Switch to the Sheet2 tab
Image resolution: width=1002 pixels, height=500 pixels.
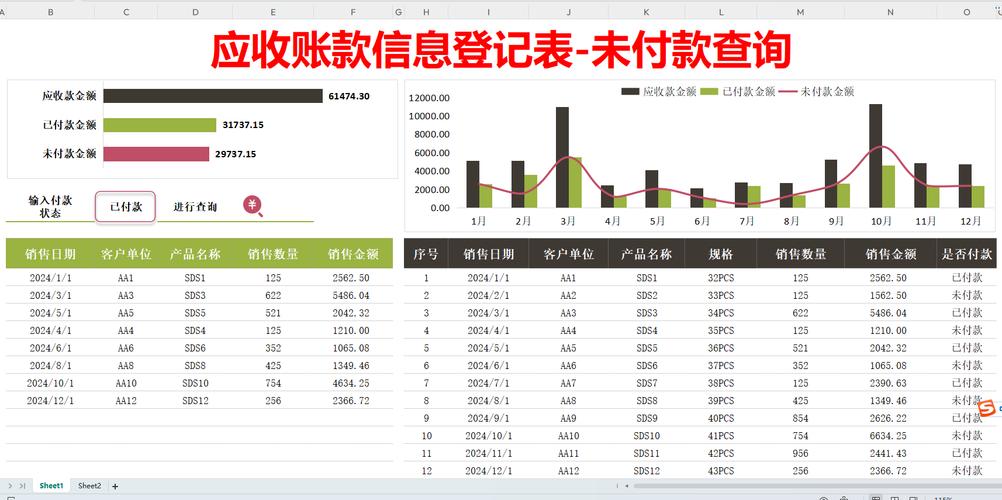coord(90,486)
